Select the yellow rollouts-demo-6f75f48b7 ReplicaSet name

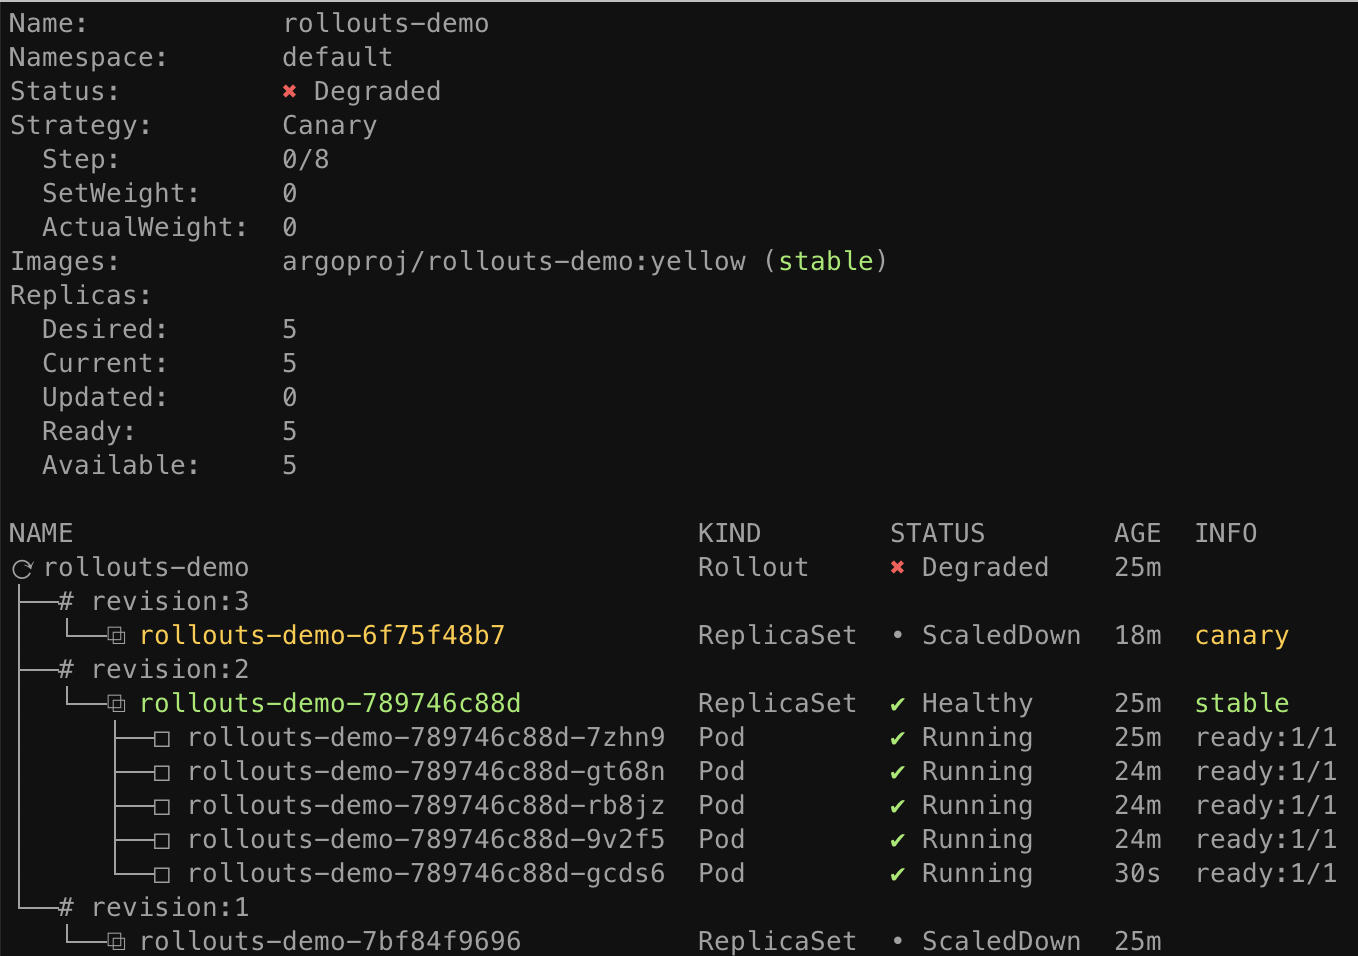[x=322, y=635]
